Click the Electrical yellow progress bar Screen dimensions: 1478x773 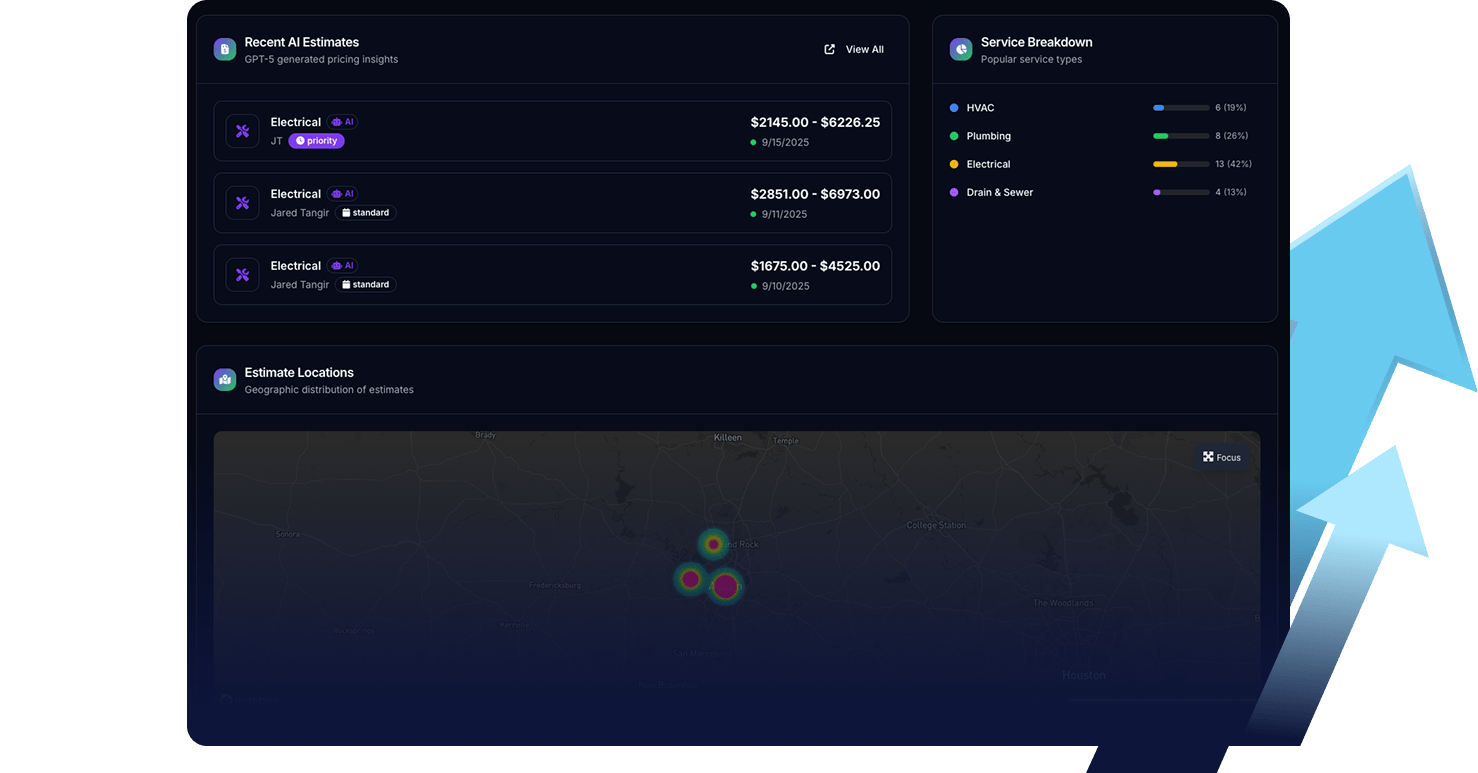1180,164
